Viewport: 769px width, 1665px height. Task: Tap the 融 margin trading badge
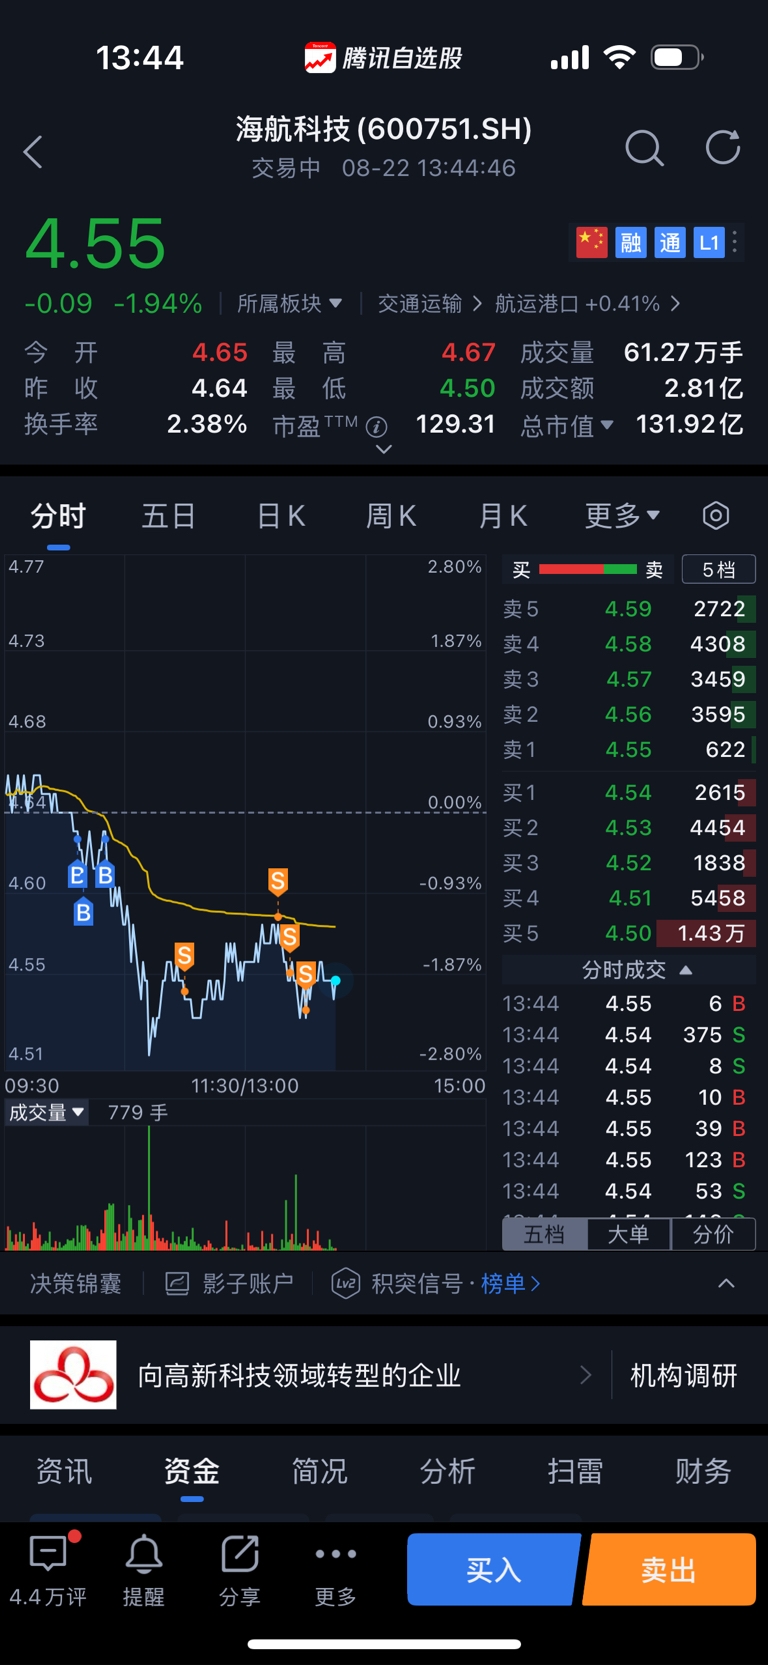pyautogui.click(x=630, y=242)
